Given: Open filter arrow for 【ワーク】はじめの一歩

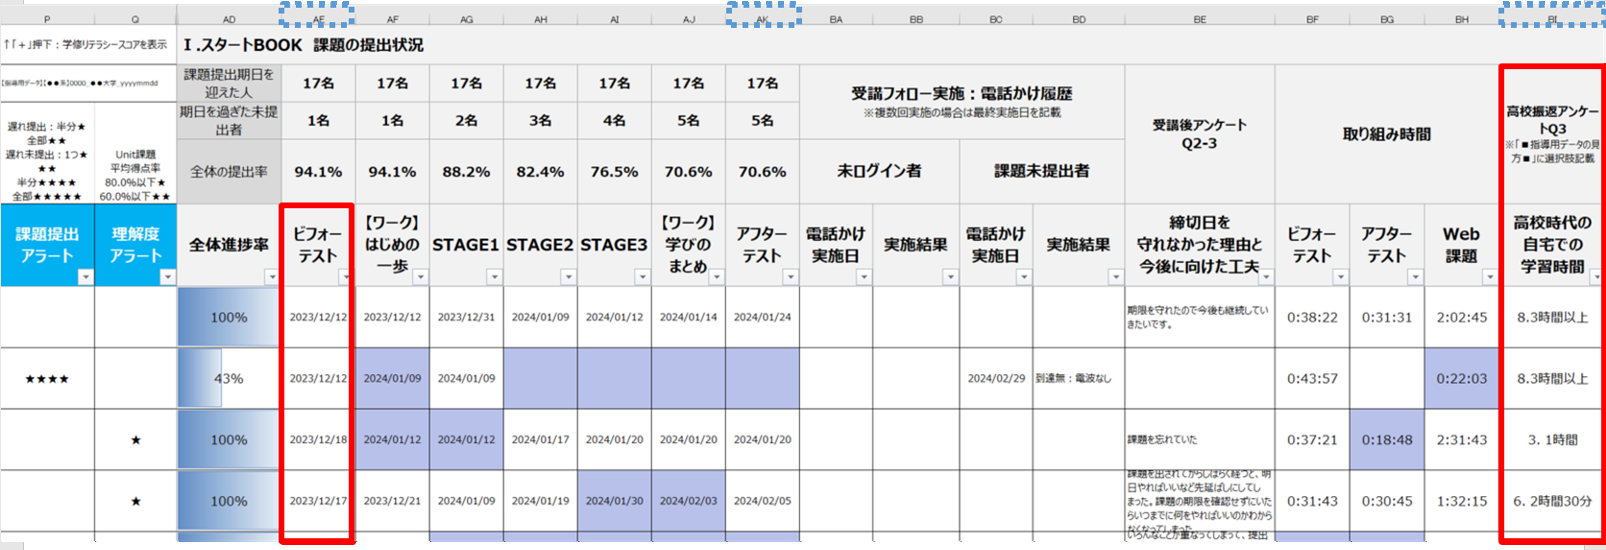Looking at the screenshot, I should tap(420, 277).
